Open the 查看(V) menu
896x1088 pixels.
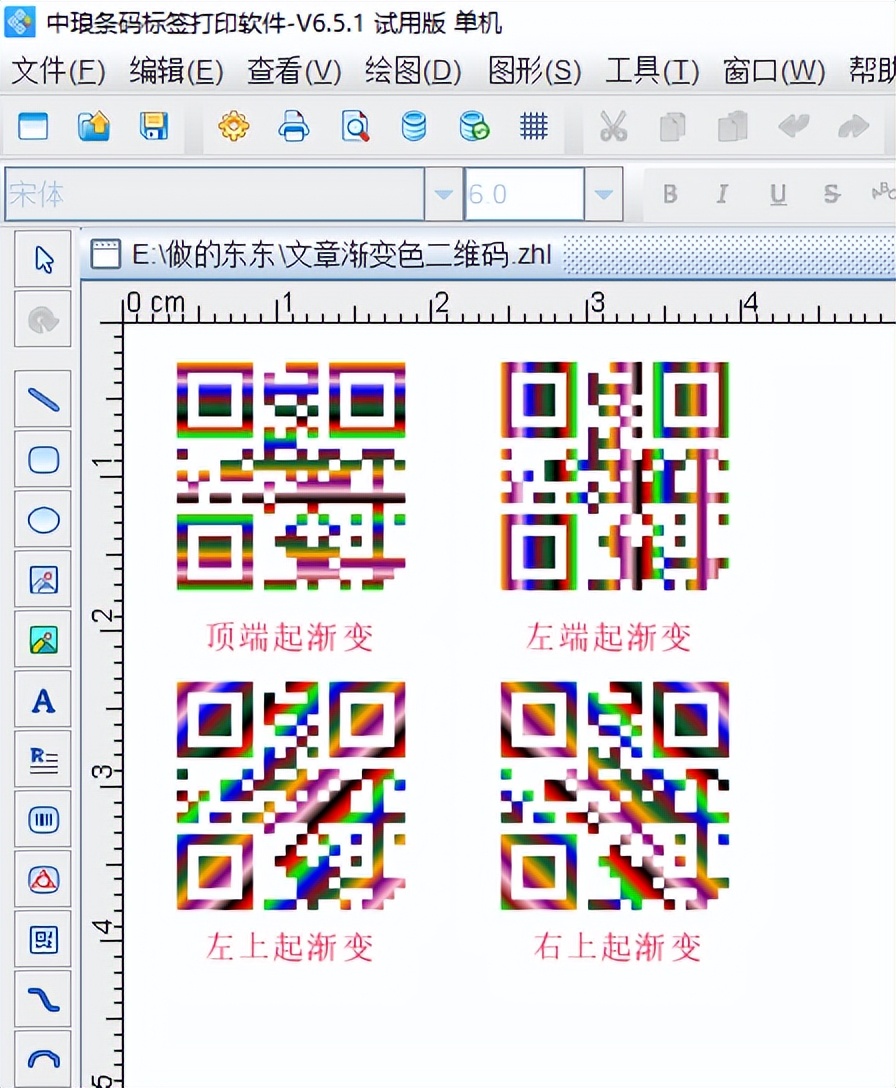294,71
